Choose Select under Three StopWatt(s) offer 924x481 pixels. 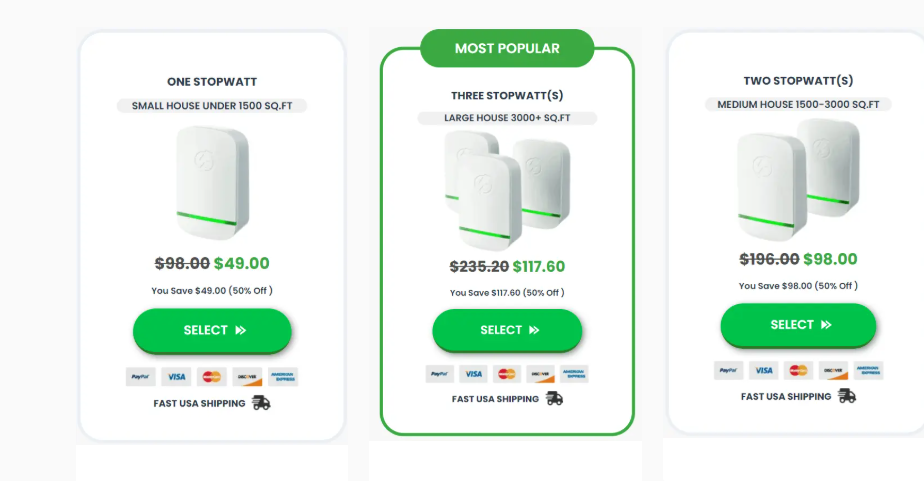507,330
